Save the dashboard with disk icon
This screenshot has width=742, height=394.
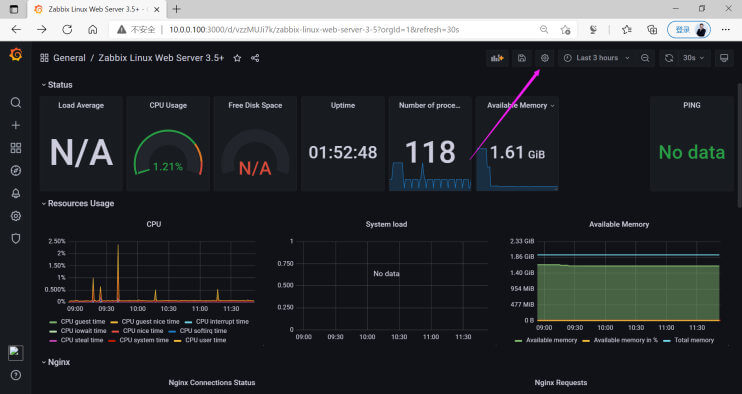[x=521, y=58]
